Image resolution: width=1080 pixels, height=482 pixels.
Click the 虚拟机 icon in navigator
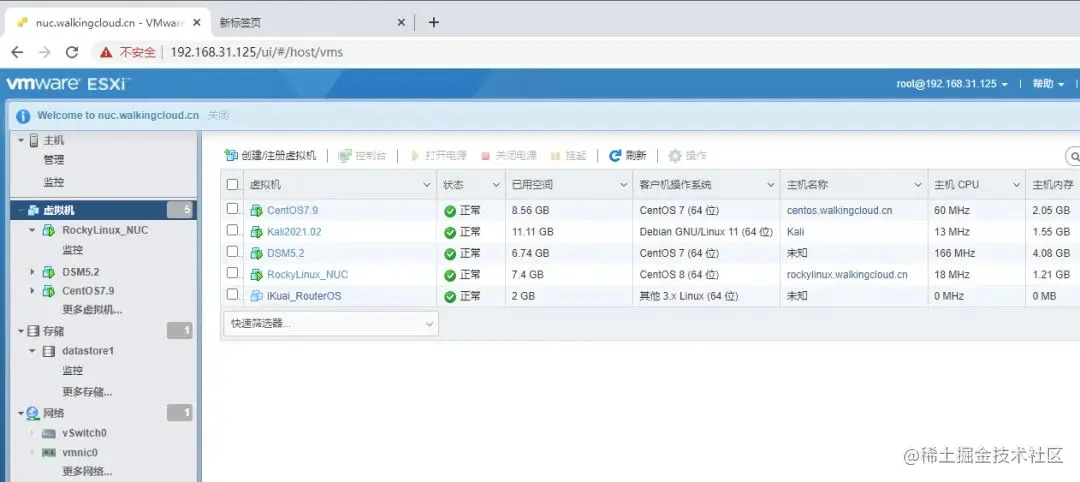tap(33, 211)
